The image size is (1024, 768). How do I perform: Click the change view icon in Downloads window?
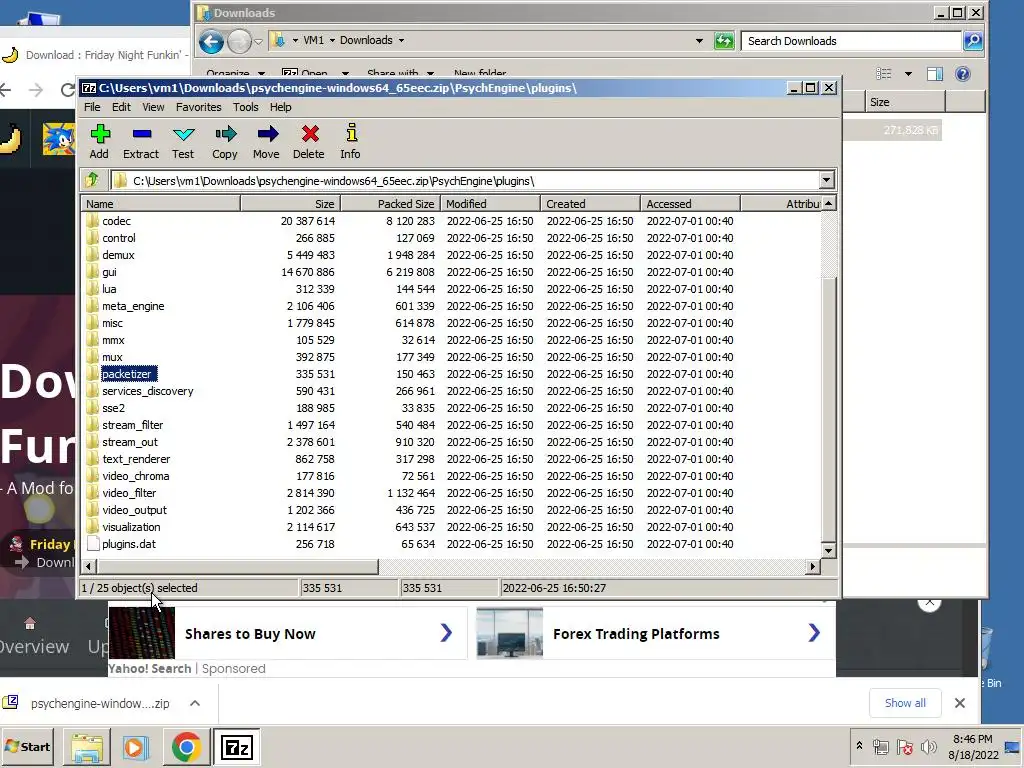tap(884, 74)
